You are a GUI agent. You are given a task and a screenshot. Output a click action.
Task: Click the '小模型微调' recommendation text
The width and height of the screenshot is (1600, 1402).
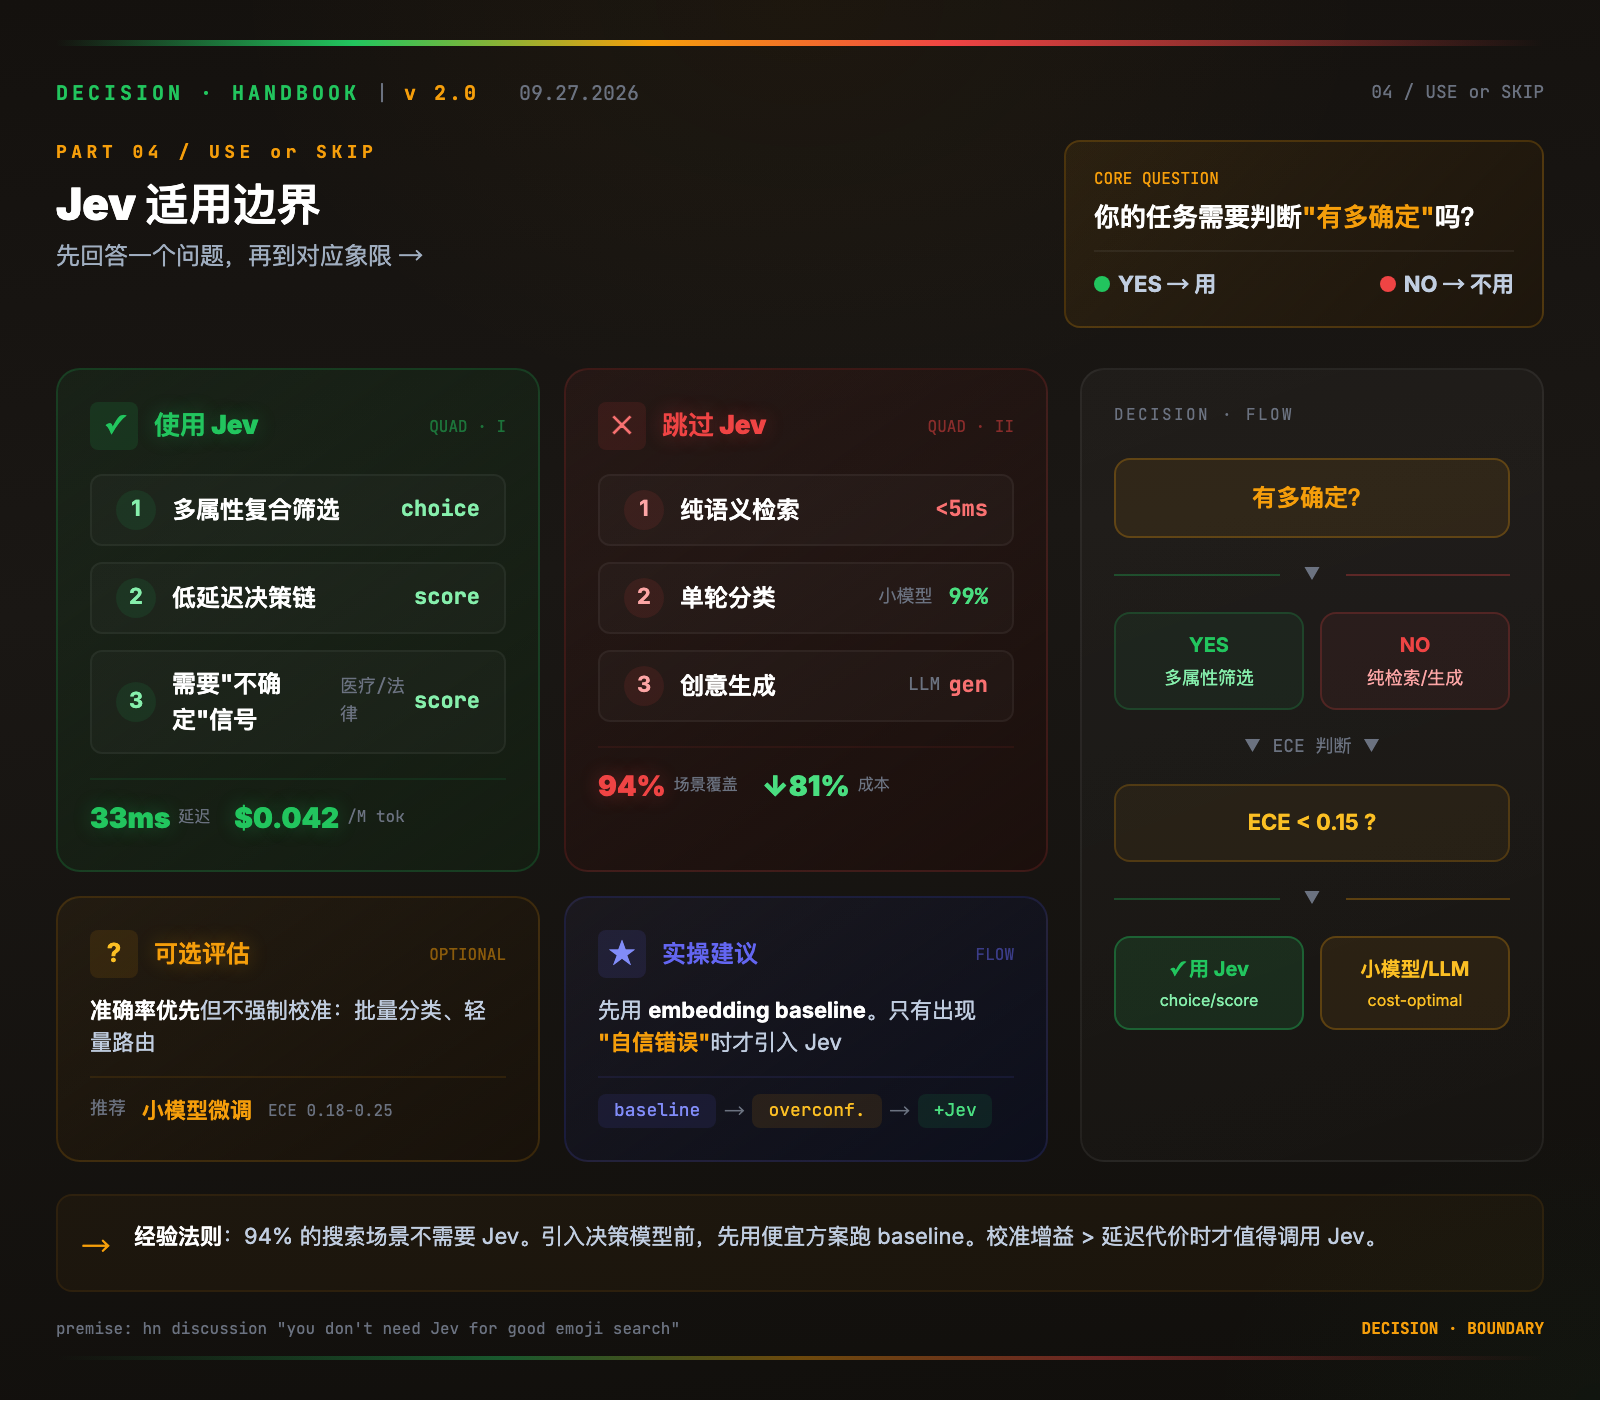click(x=197, y=1110)
